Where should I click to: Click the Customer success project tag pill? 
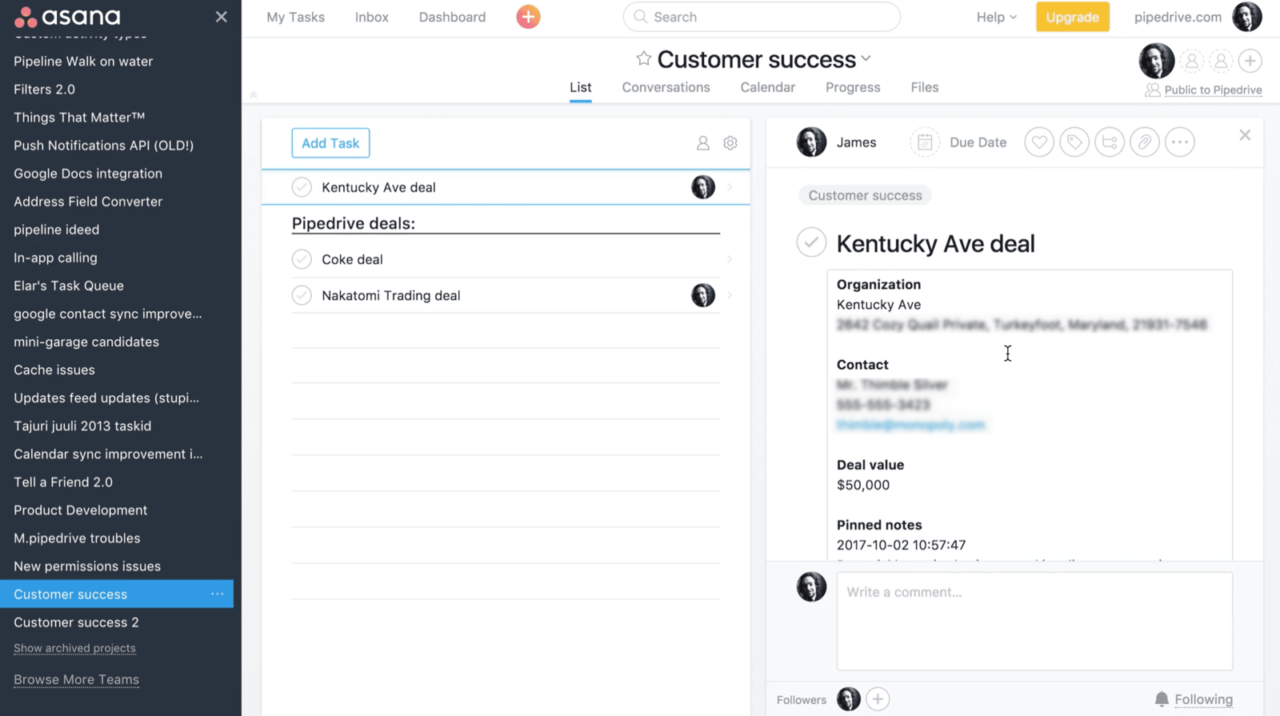click(865, 195)
